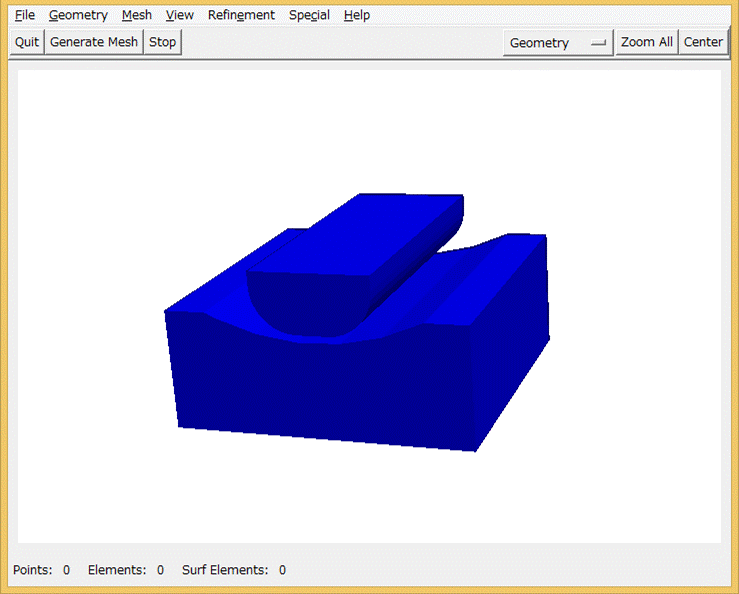Click the Generate Mesh button
Image resolution: width=739 pixels, height=594 pixels.
tap(94, 42)
